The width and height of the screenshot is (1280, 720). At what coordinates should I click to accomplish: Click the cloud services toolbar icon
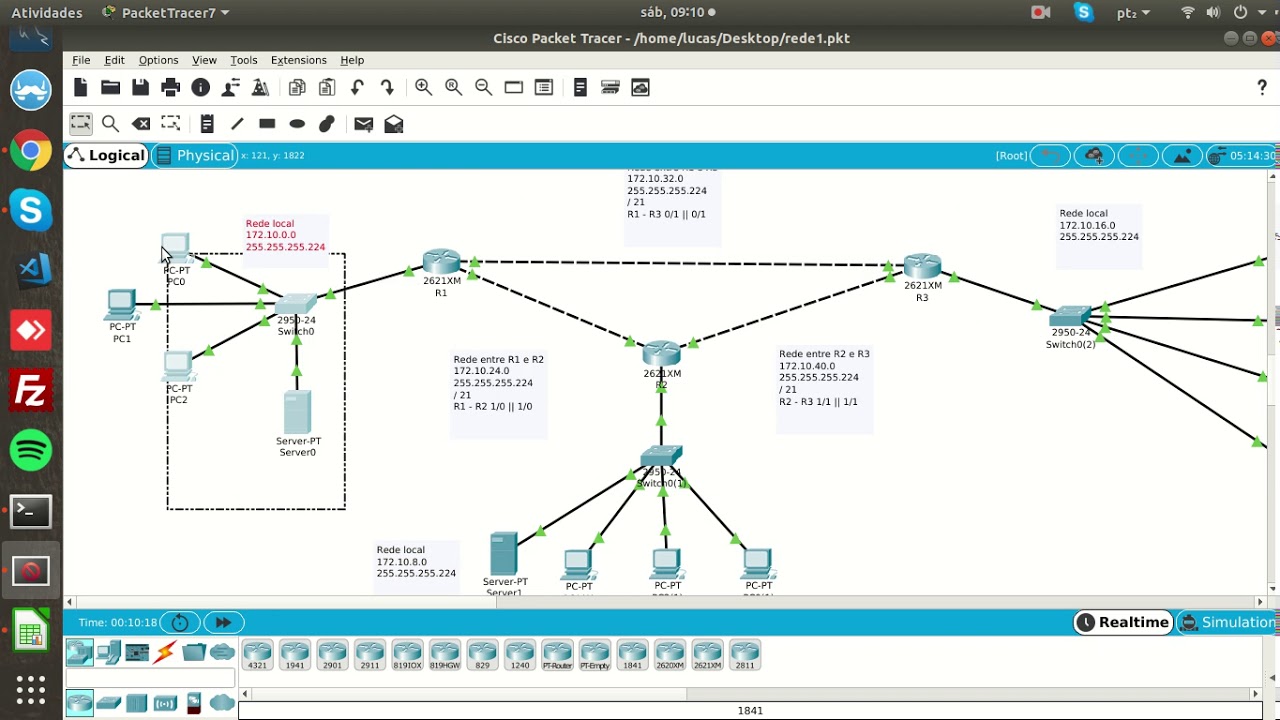pyautogui.click(x=641, y=88)
